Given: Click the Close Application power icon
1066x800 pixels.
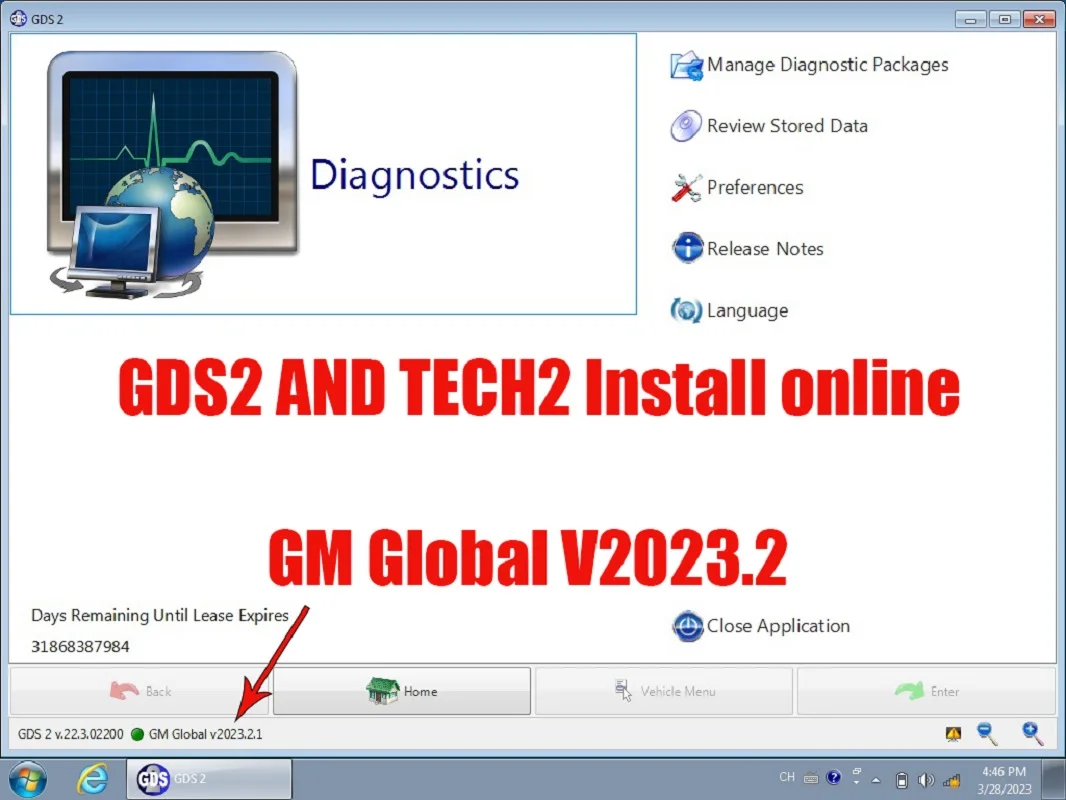Looking at the screenshot, I should [687, 626].
